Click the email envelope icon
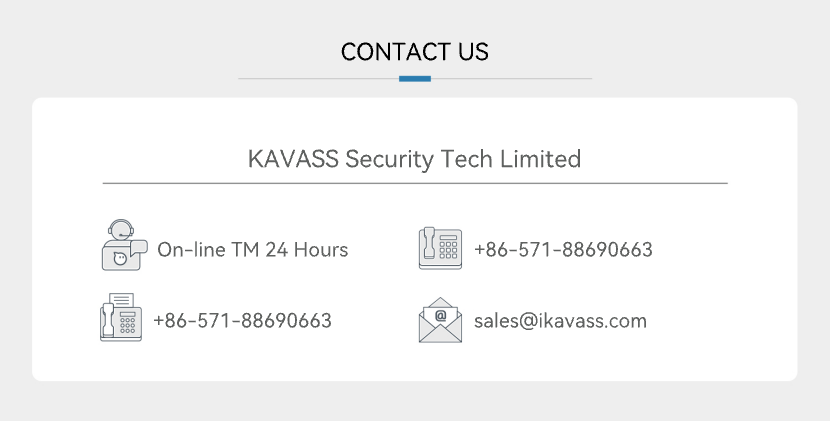The height and width of the screenshot is (421, 830). pyautogui.click(x=440, y=320)
